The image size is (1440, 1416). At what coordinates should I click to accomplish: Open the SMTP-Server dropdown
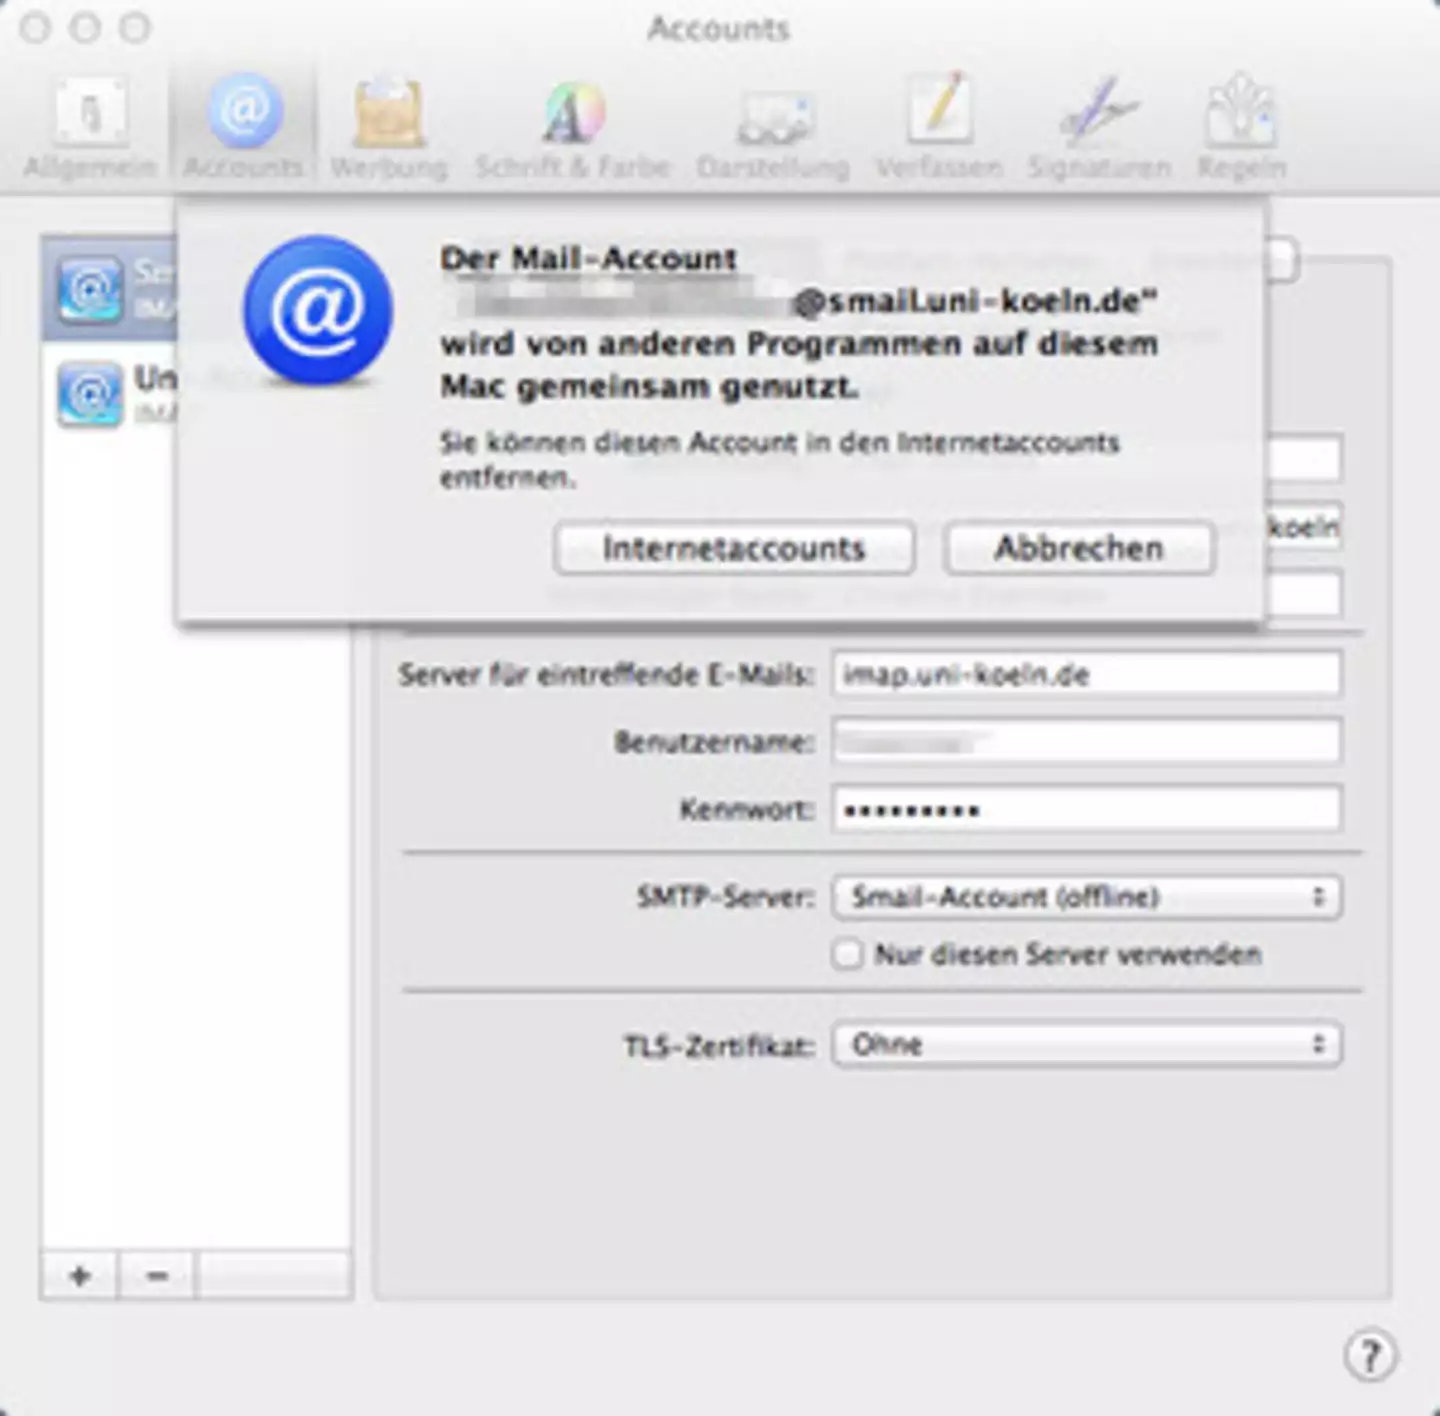tap(1086, 897)
